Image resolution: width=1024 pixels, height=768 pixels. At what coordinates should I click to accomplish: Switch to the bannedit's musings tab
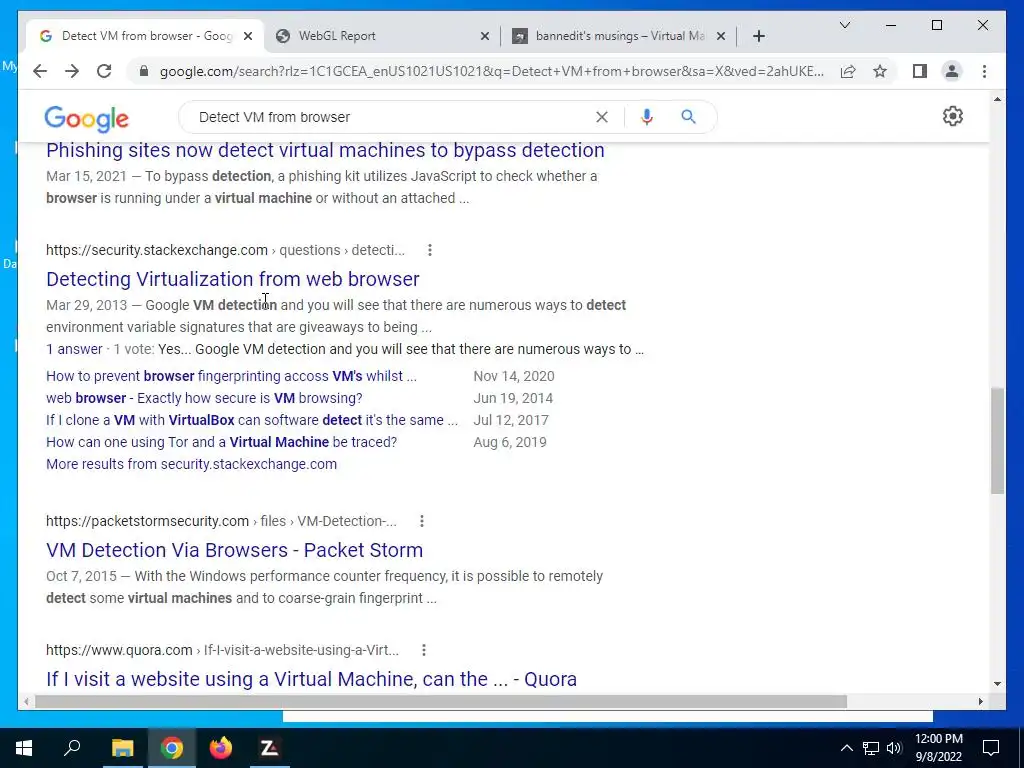[x=619, y=37]
